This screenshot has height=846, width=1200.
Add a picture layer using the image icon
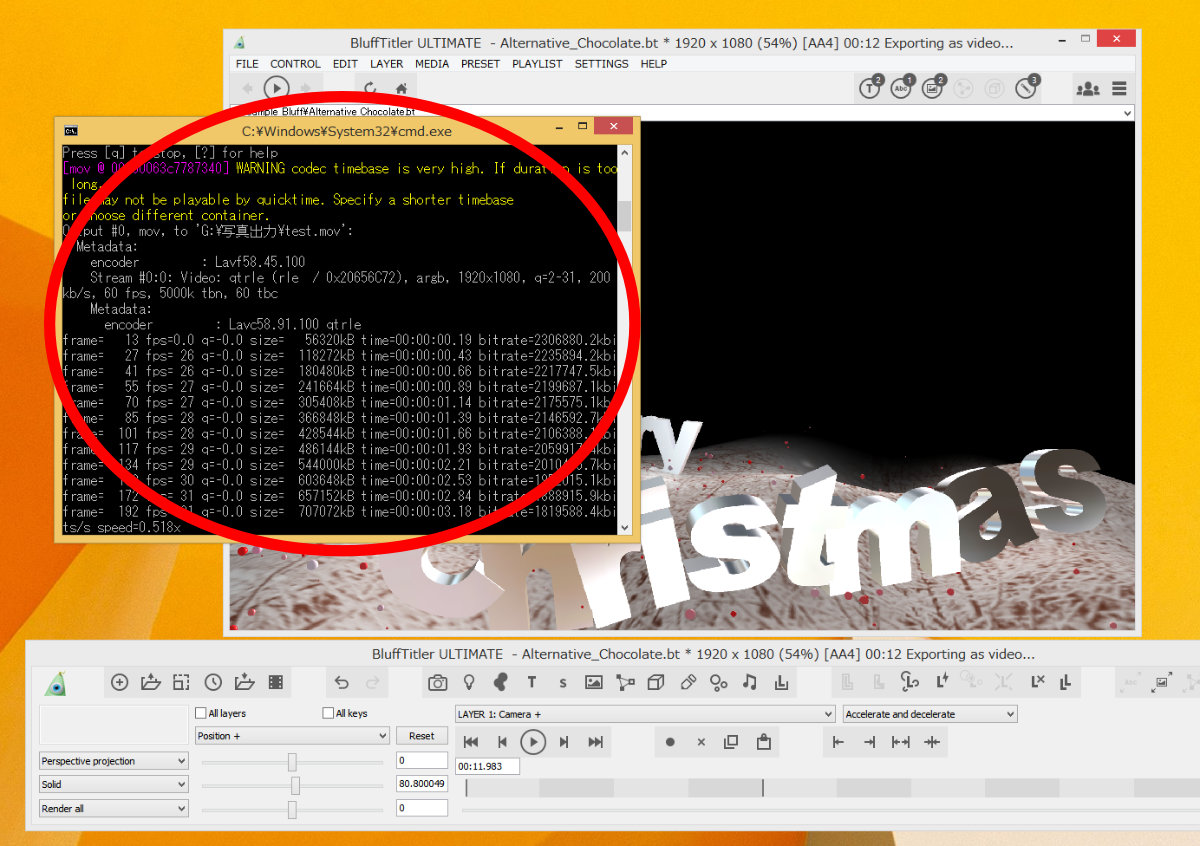pyautogui.click(x=594, y=683)
